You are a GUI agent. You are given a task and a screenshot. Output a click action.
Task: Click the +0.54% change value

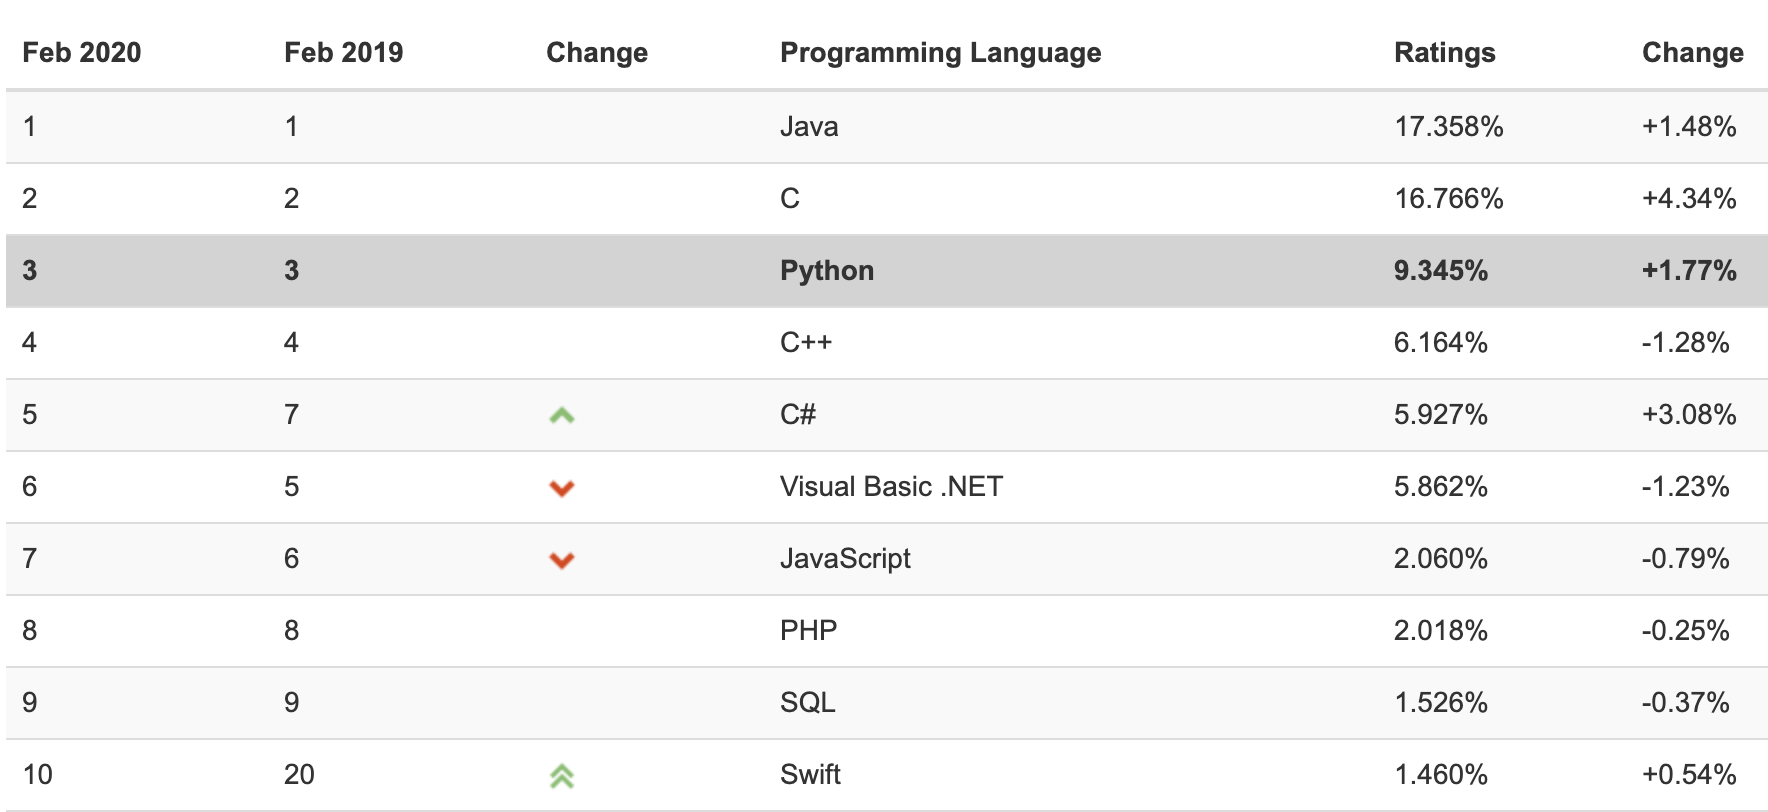[1689, 775]
